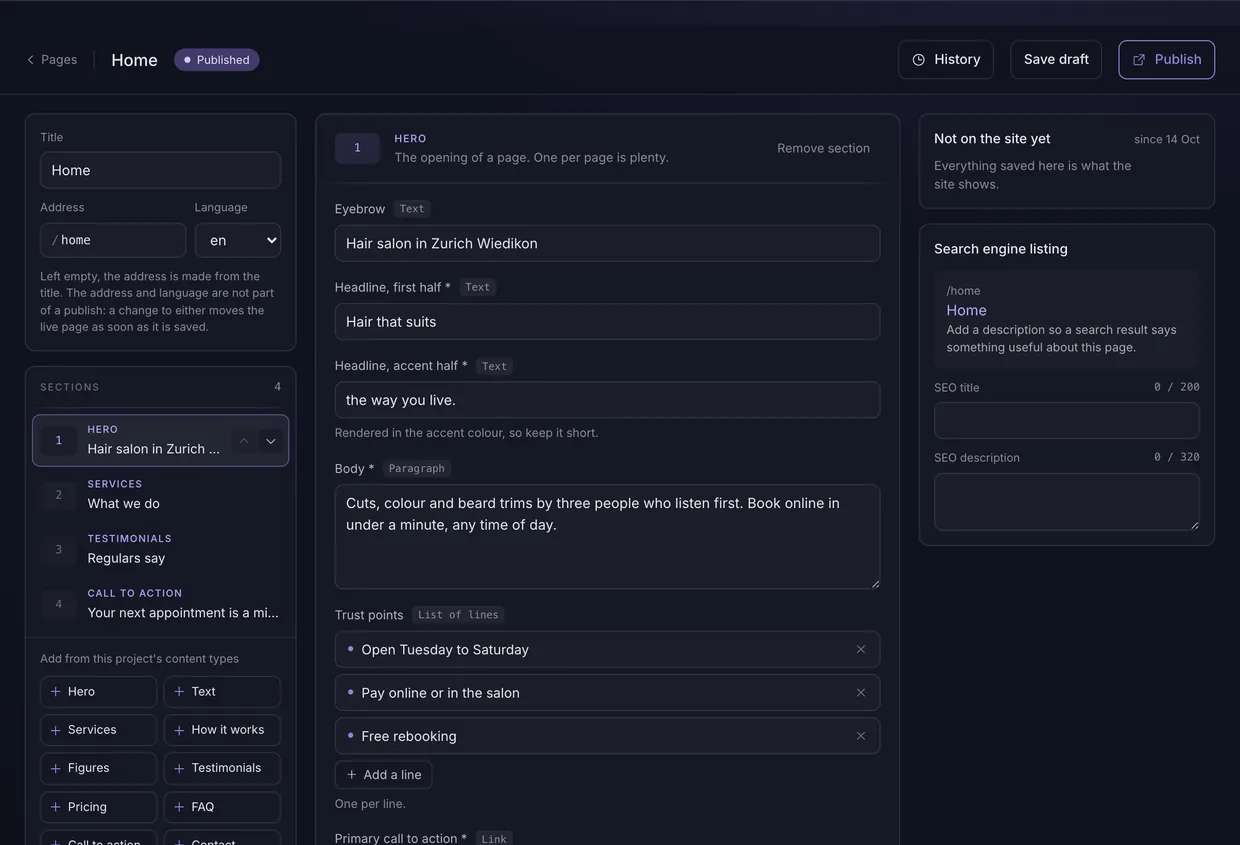
Task: Click Save draft button
Action: (1056, 60)
